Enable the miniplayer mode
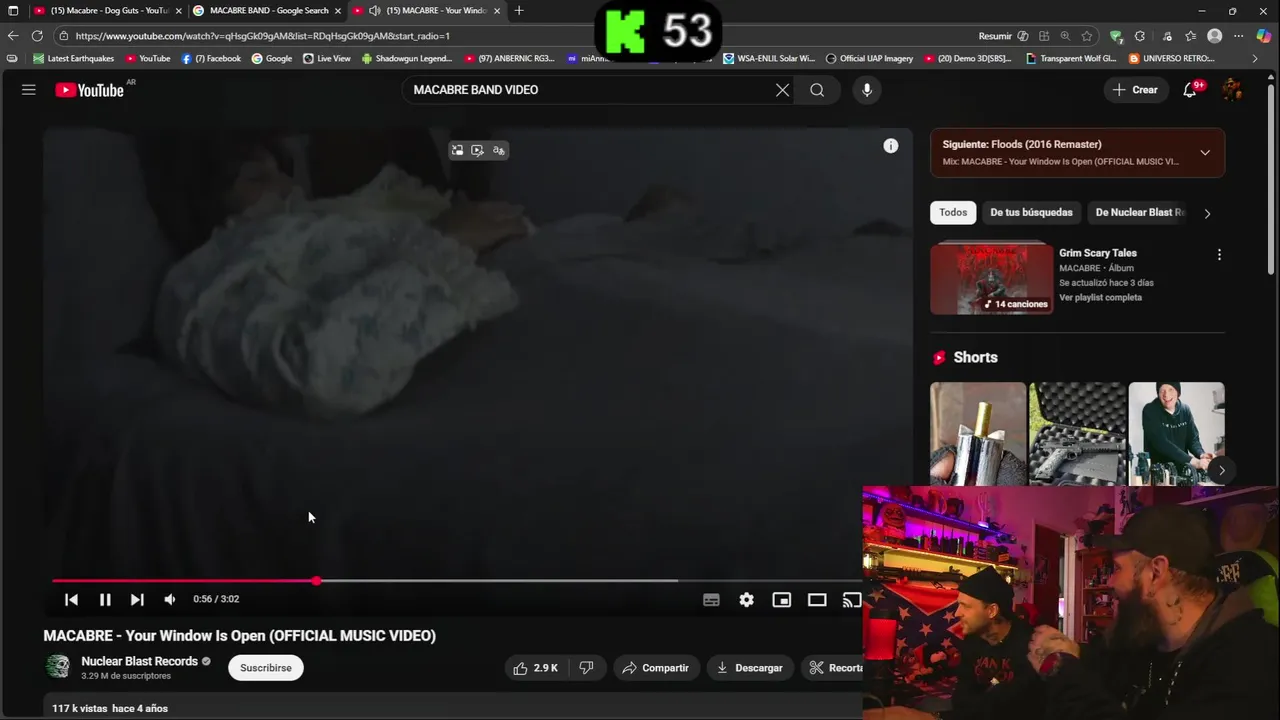This screenshot has width=1280, height=720. 782,600
